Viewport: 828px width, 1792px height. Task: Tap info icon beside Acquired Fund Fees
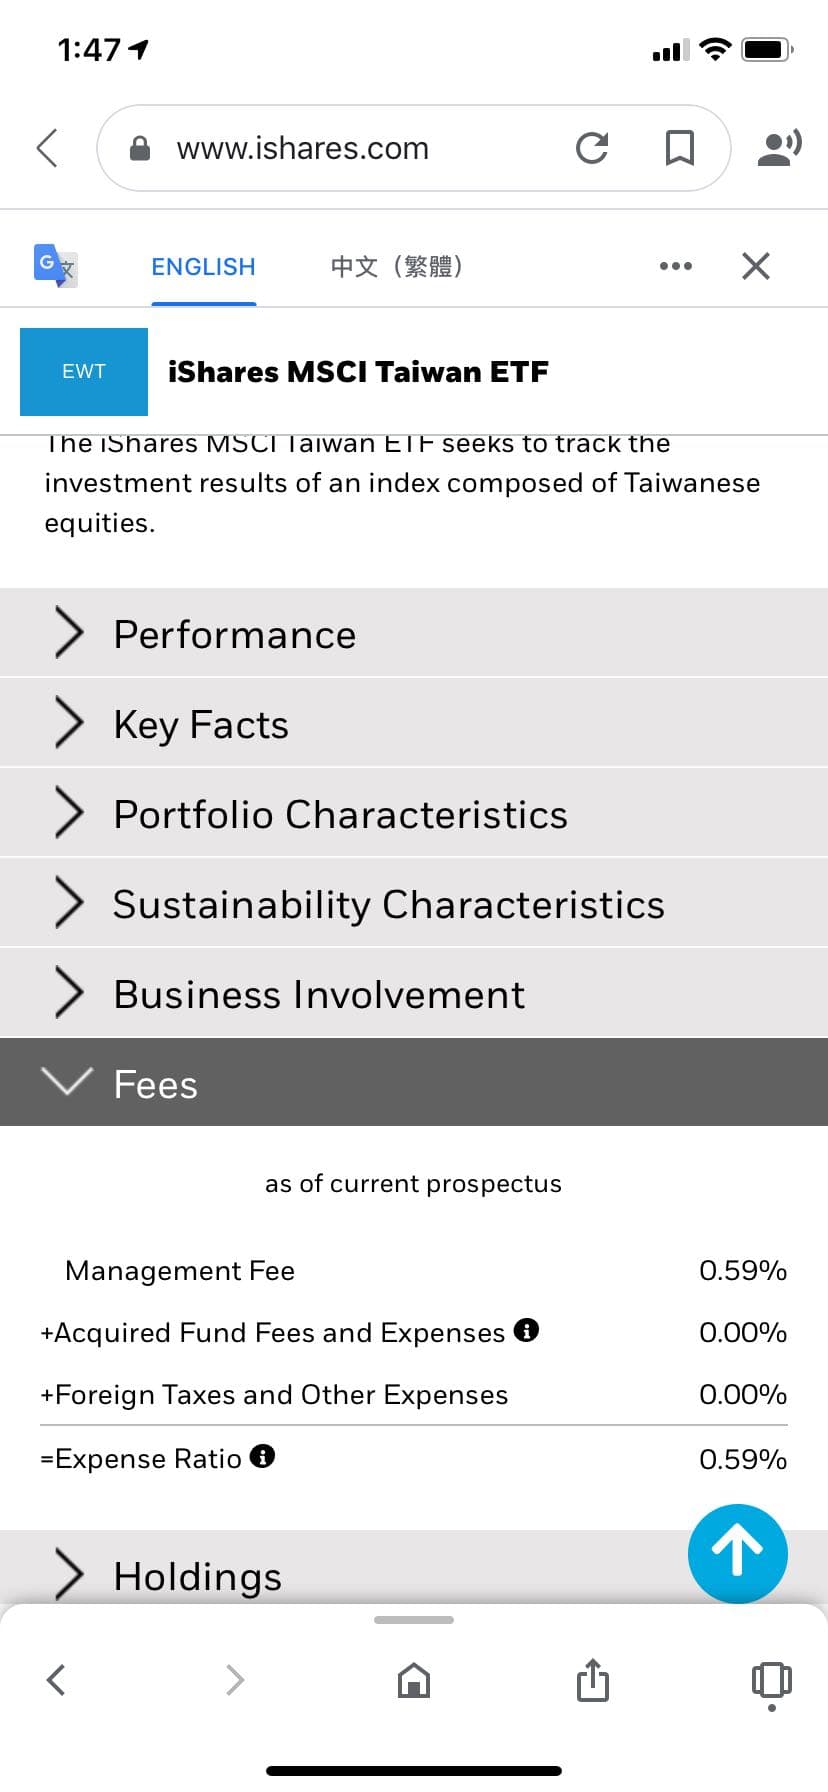(526, 1330)
